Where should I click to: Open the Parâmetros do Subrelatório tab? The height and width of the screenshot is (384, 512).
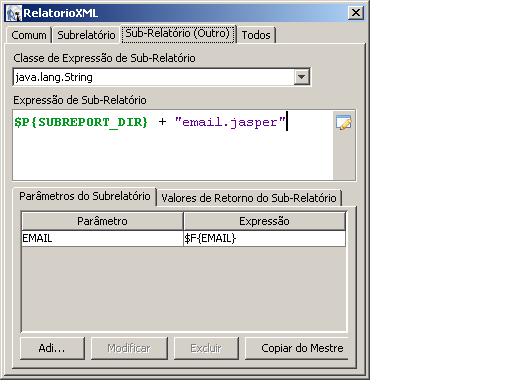pyautogui.click(x=85, y=196)
